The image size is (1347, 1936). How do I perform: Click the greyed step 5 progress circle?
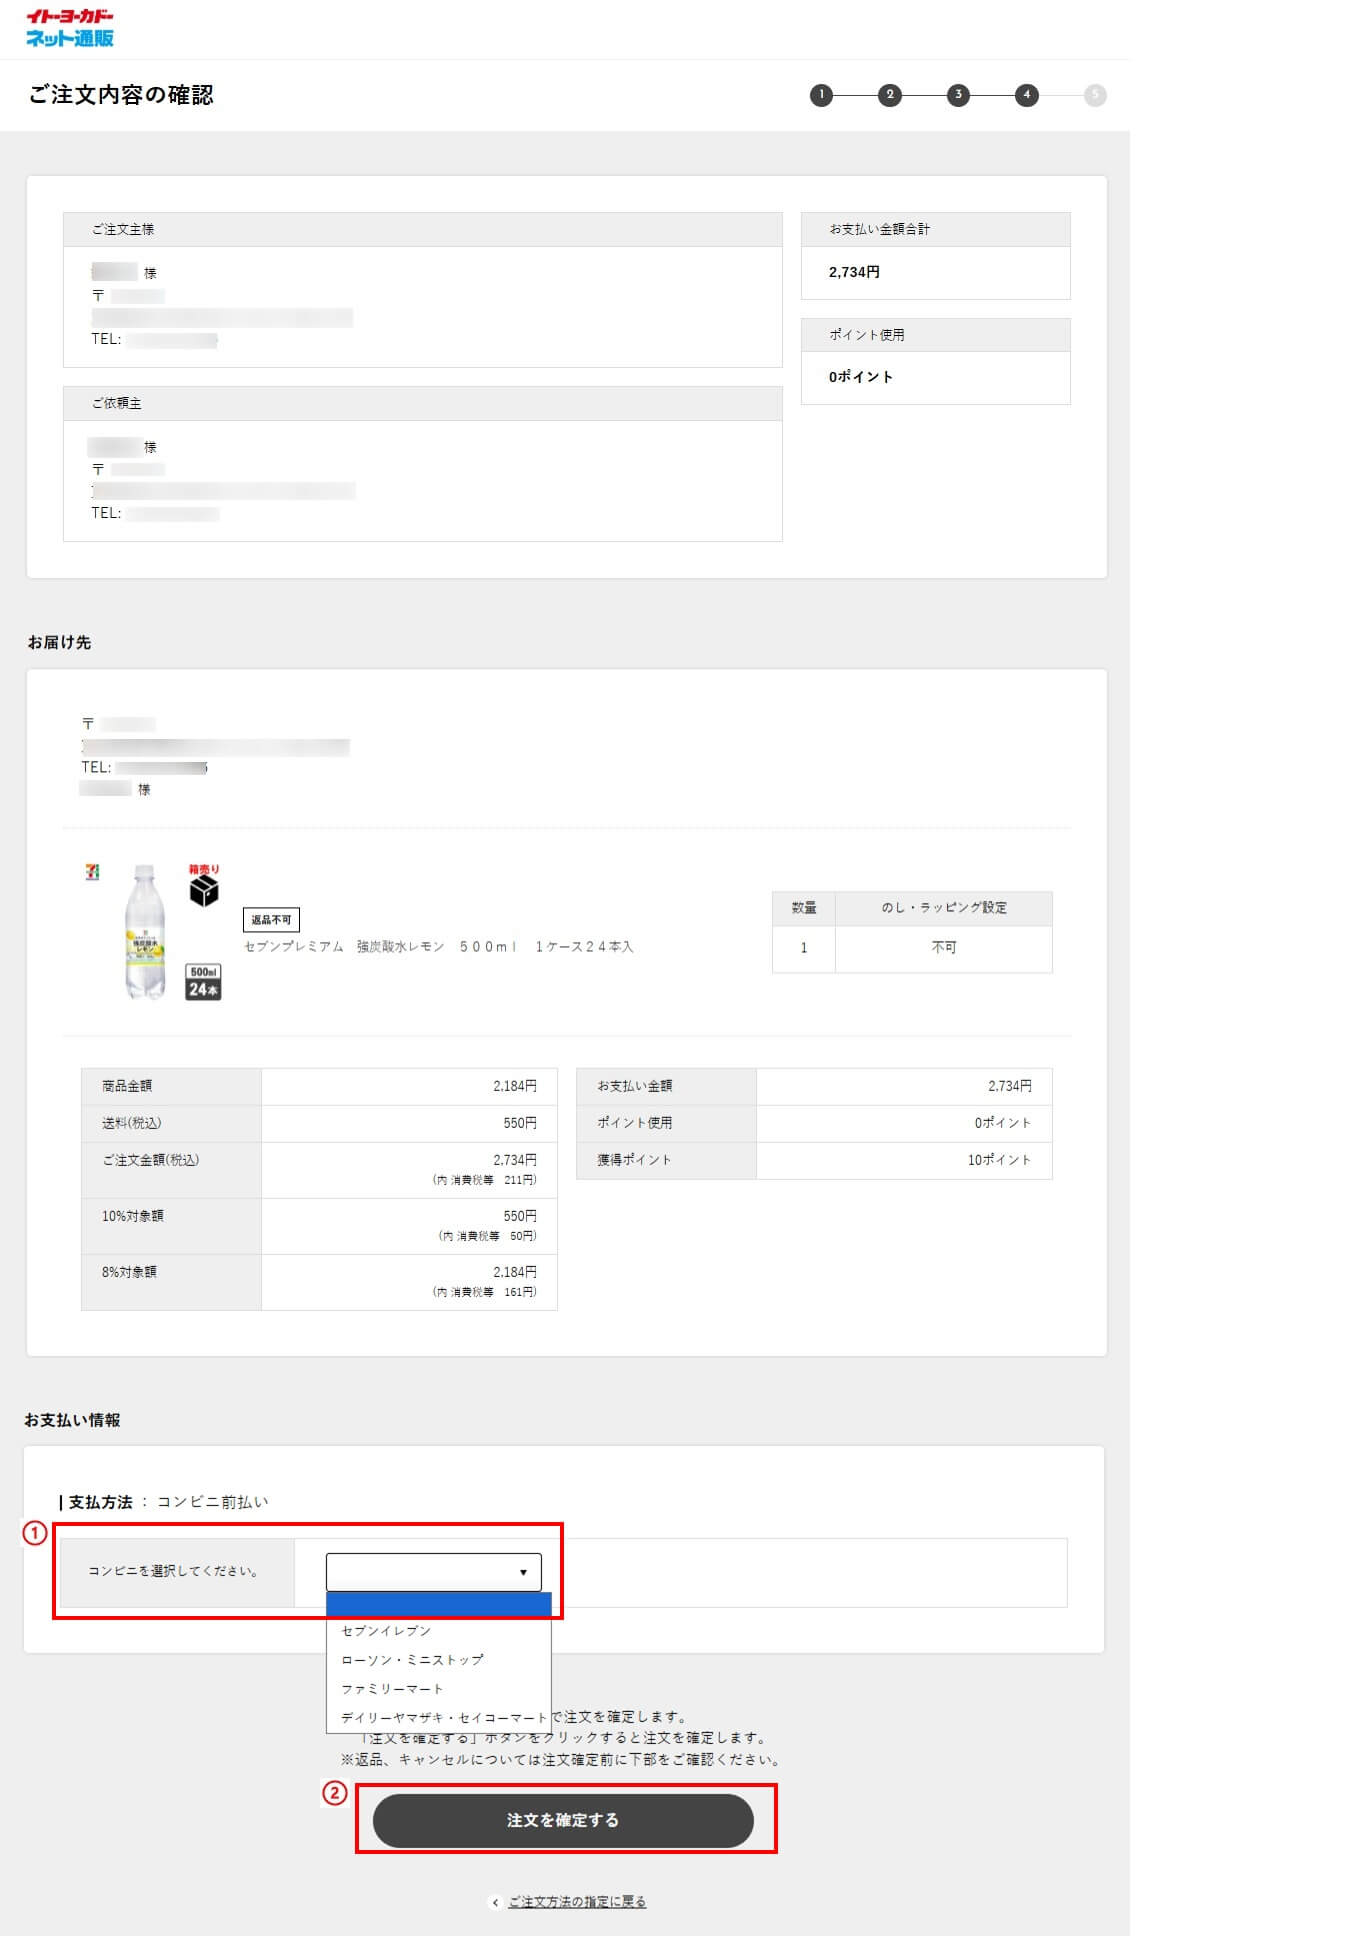click(1095, 95)
